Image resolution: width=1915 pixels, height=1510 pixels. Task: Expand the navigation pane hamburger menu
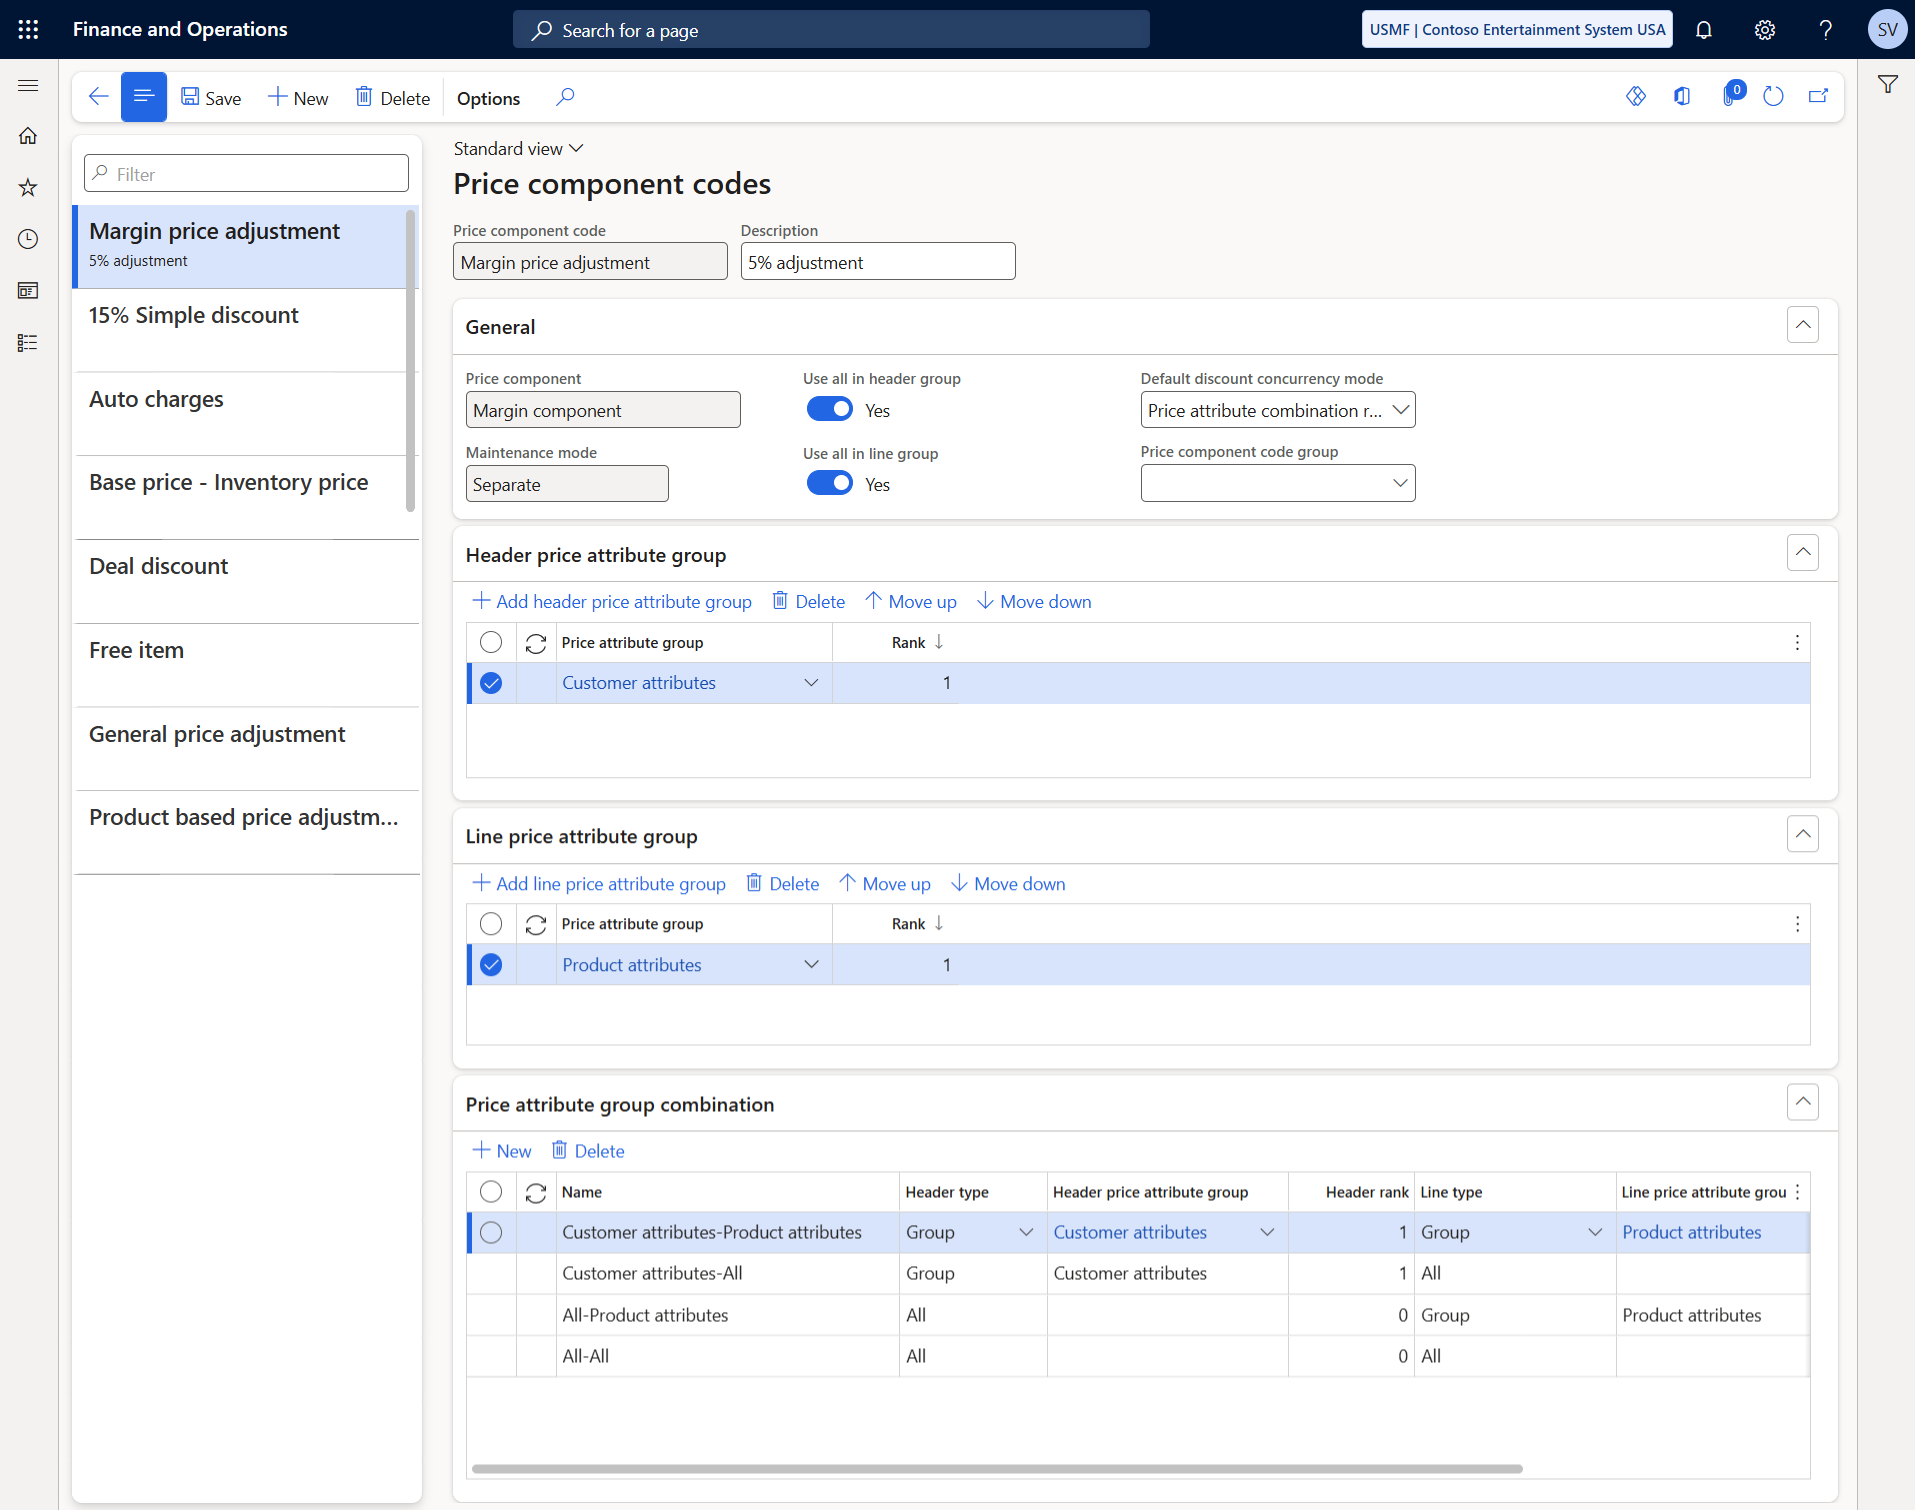[x=28, y=85]
